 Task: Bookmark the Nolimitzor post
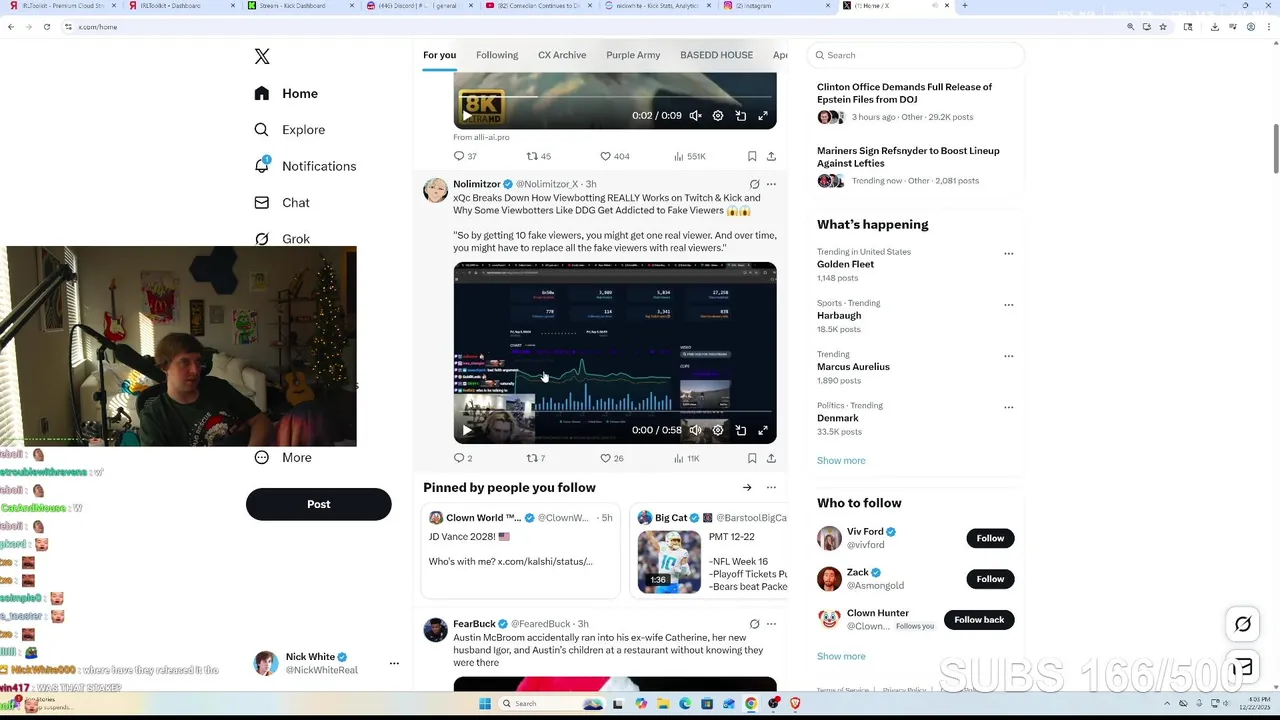(752, 458)
